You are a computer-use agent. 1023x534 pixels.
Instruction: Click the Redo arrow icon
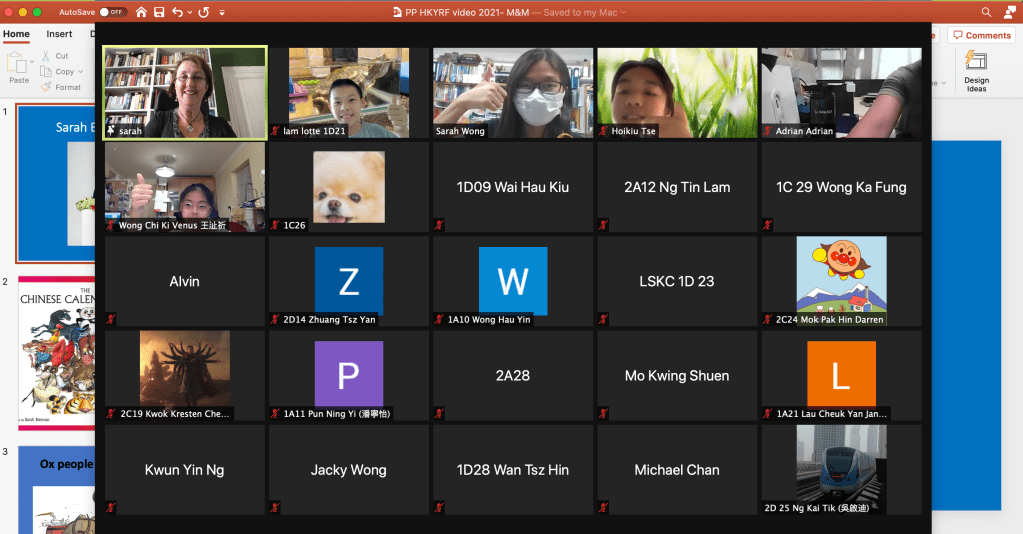coord(204,12)
